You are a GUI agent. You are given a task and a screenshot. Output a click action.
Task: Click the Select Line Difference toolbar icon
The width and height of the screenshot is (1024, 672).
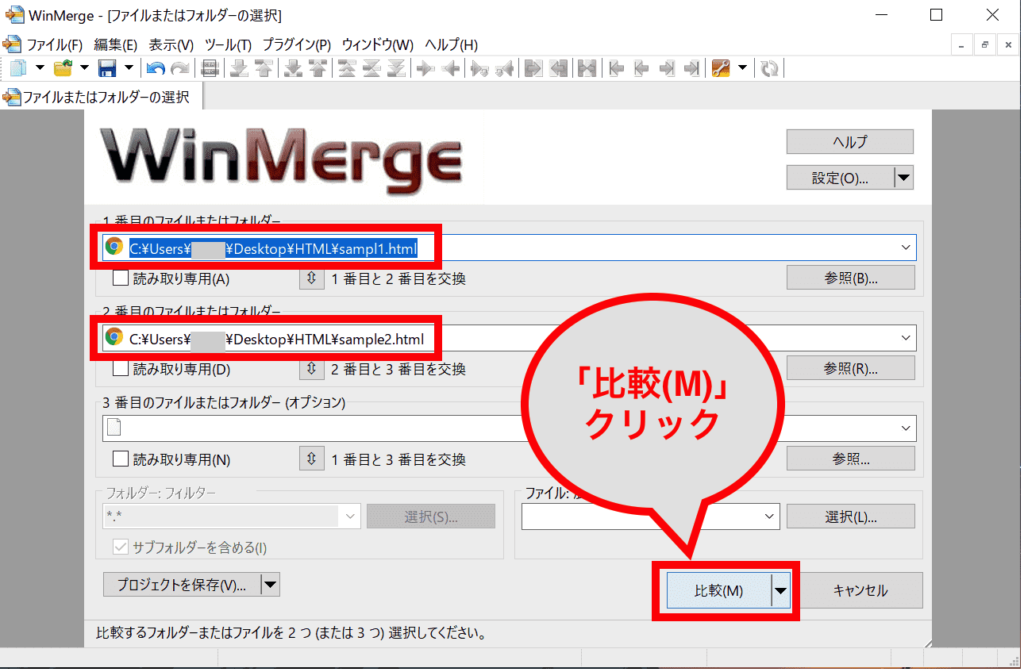click(x=210, y=68)
